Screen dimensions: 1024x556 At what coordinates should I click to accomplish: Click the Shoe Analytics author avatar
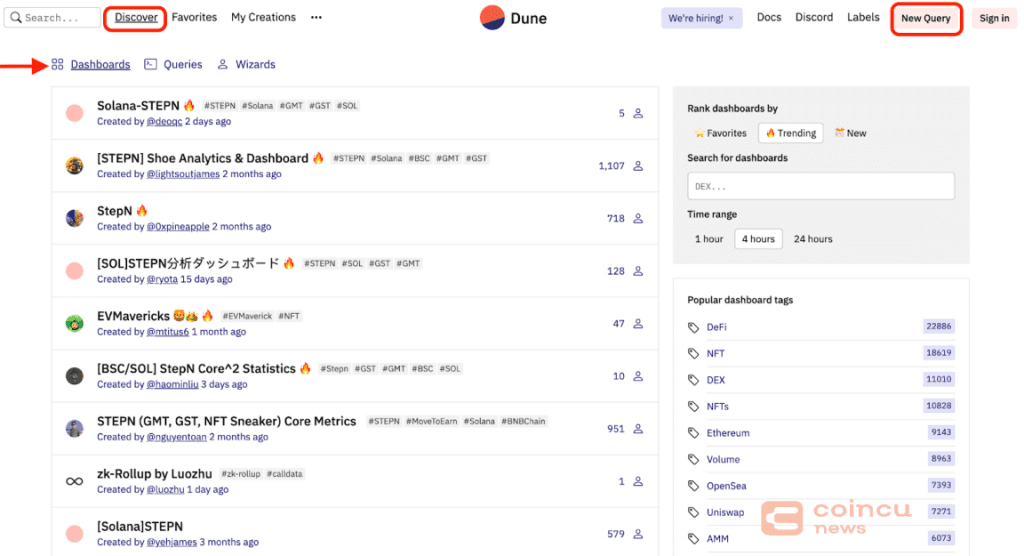click(74, 165)
